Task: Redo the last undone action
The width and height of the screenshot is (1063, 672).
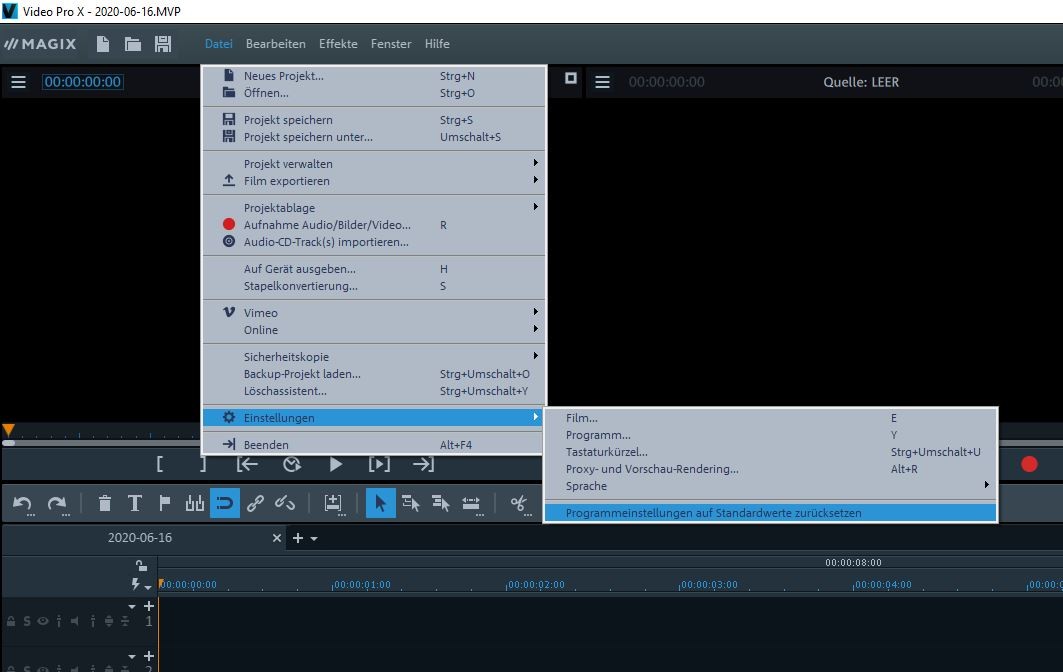Action: click(x=57, y=504)
